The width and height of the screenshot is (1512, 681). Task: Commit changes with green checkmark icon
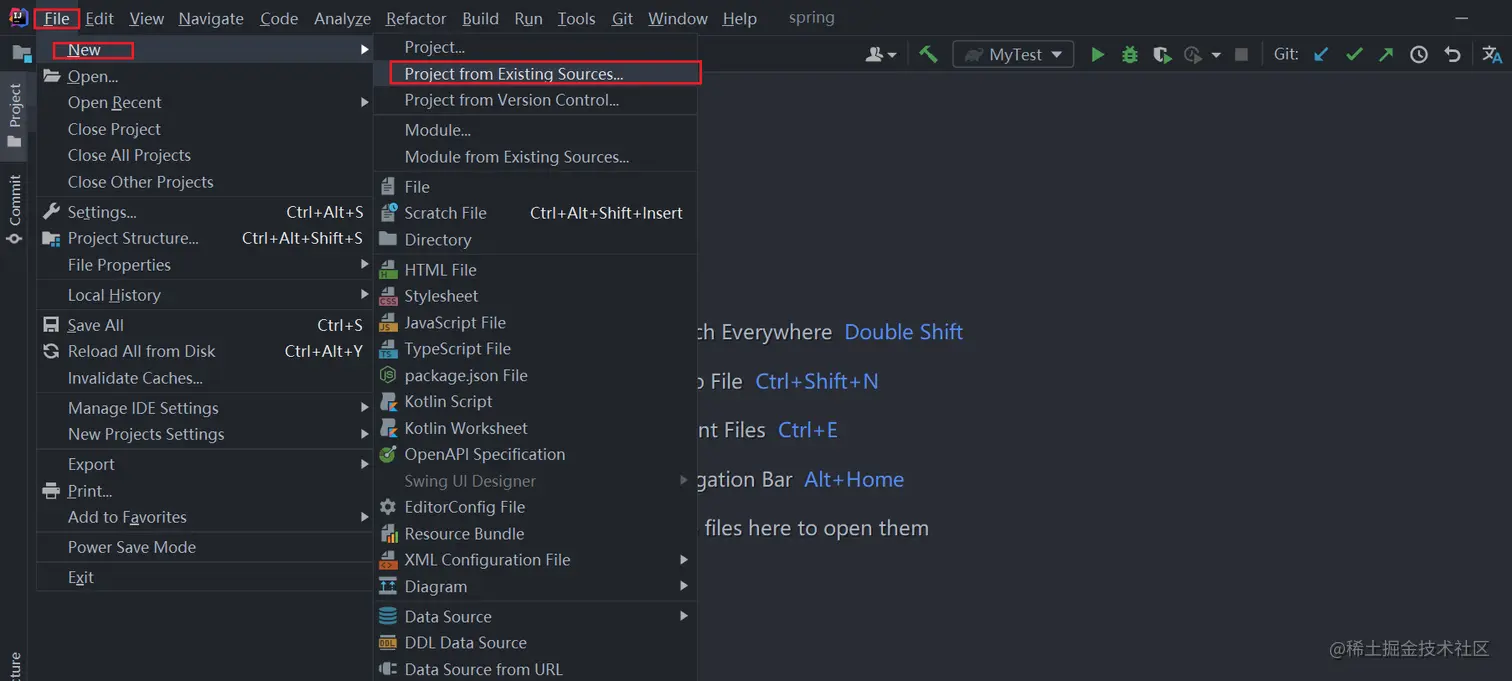(x=1354, y=55)
